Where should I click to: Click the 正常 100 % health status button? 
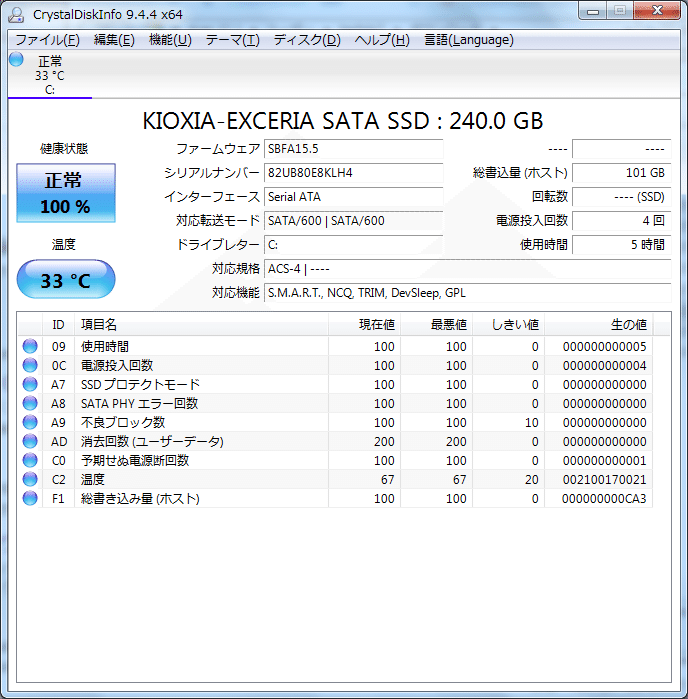coord(66,193)
